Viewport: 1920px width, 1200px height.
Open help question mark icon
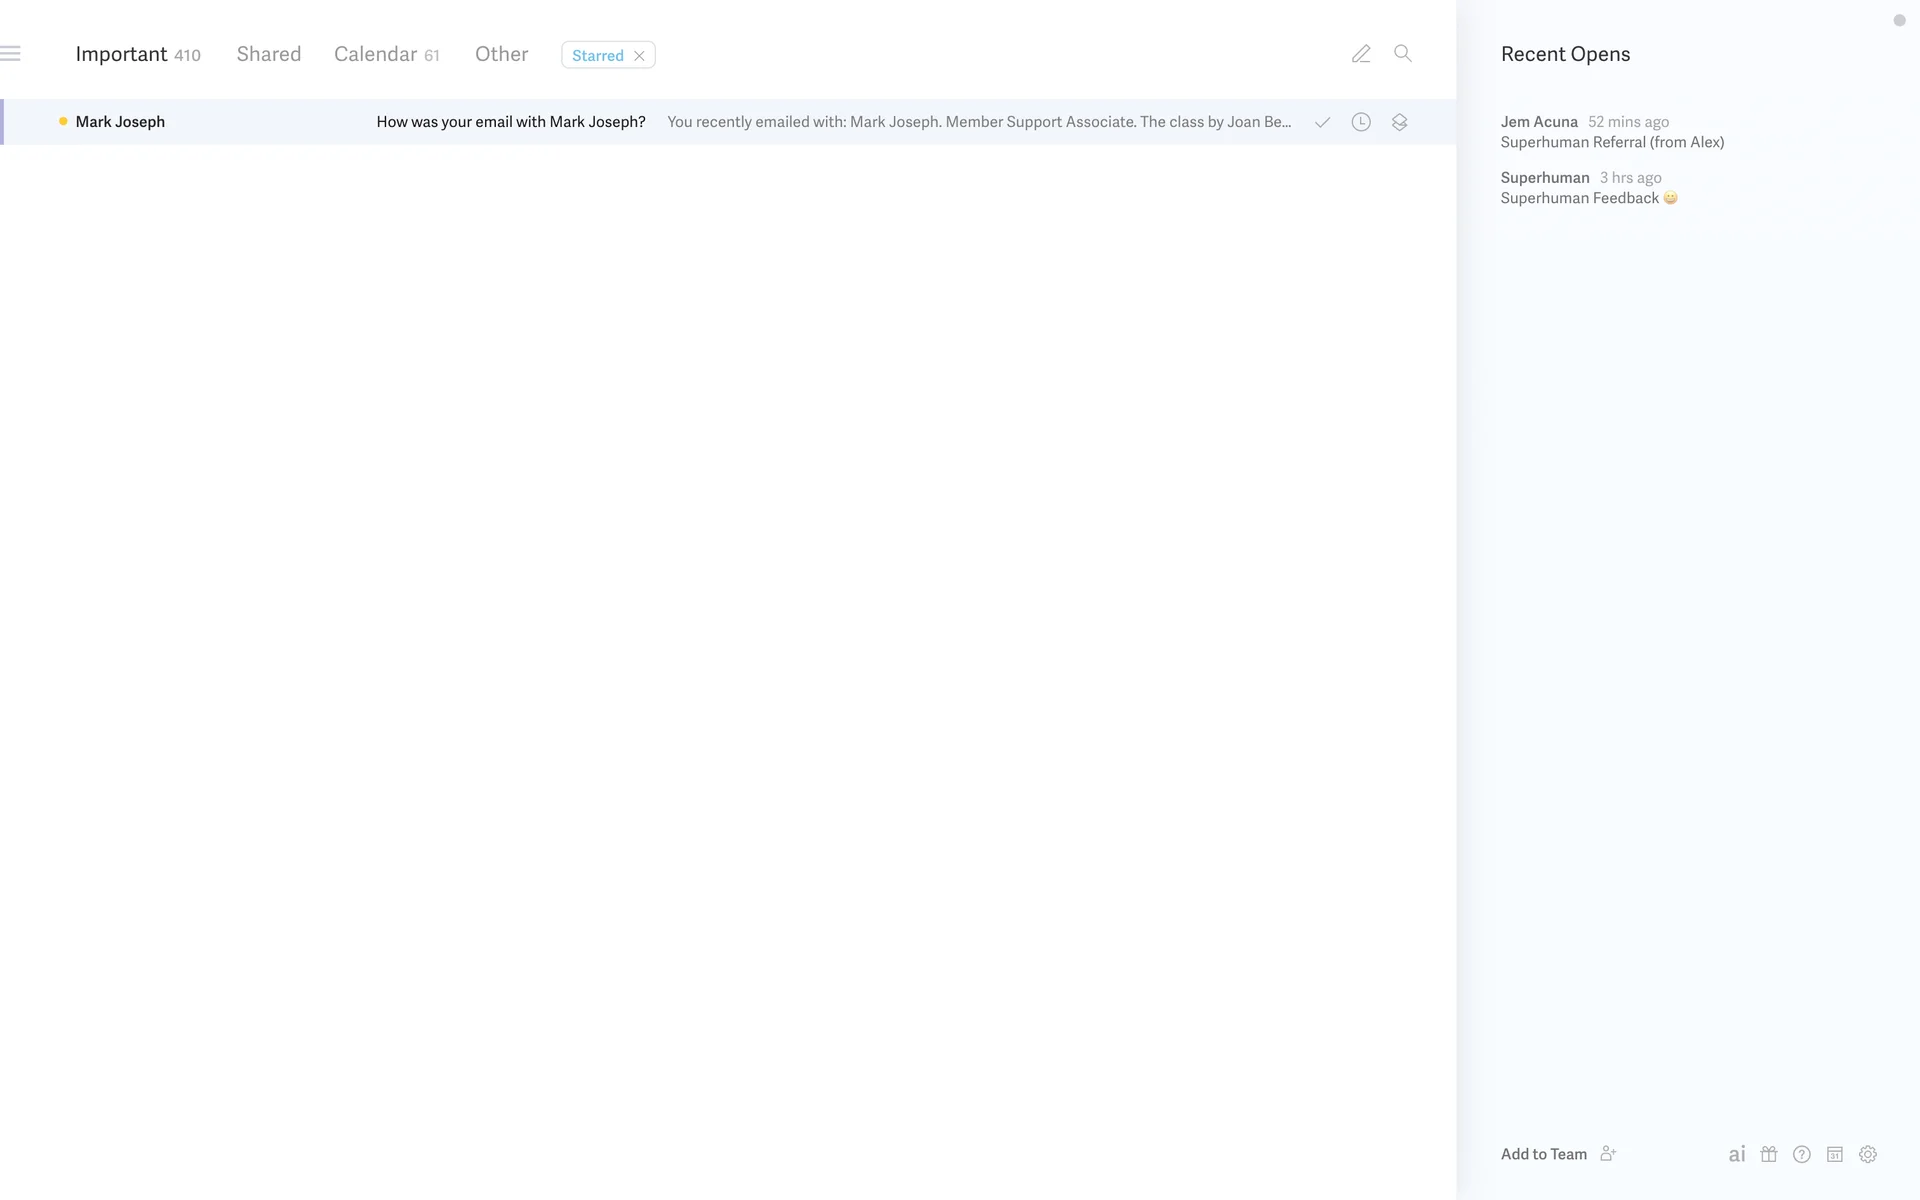click(1802, 1154)
